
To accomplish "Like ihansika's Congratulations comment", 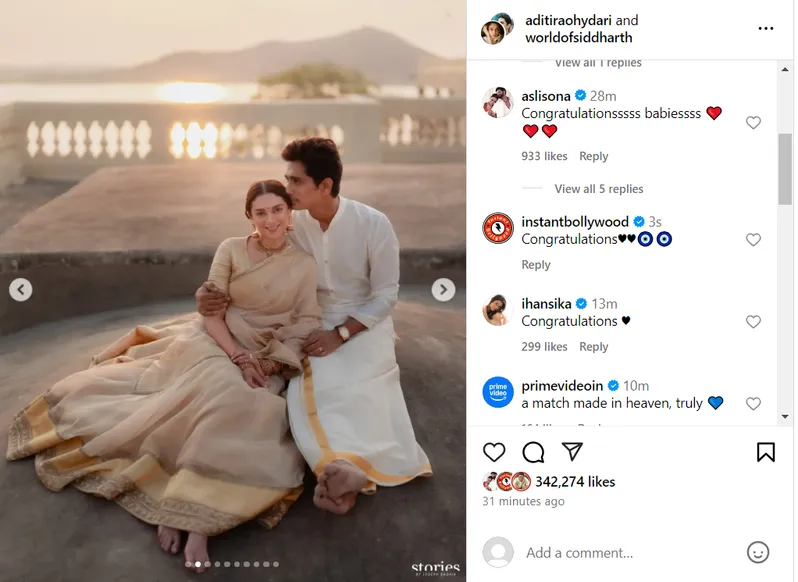I will click(753, 322).
